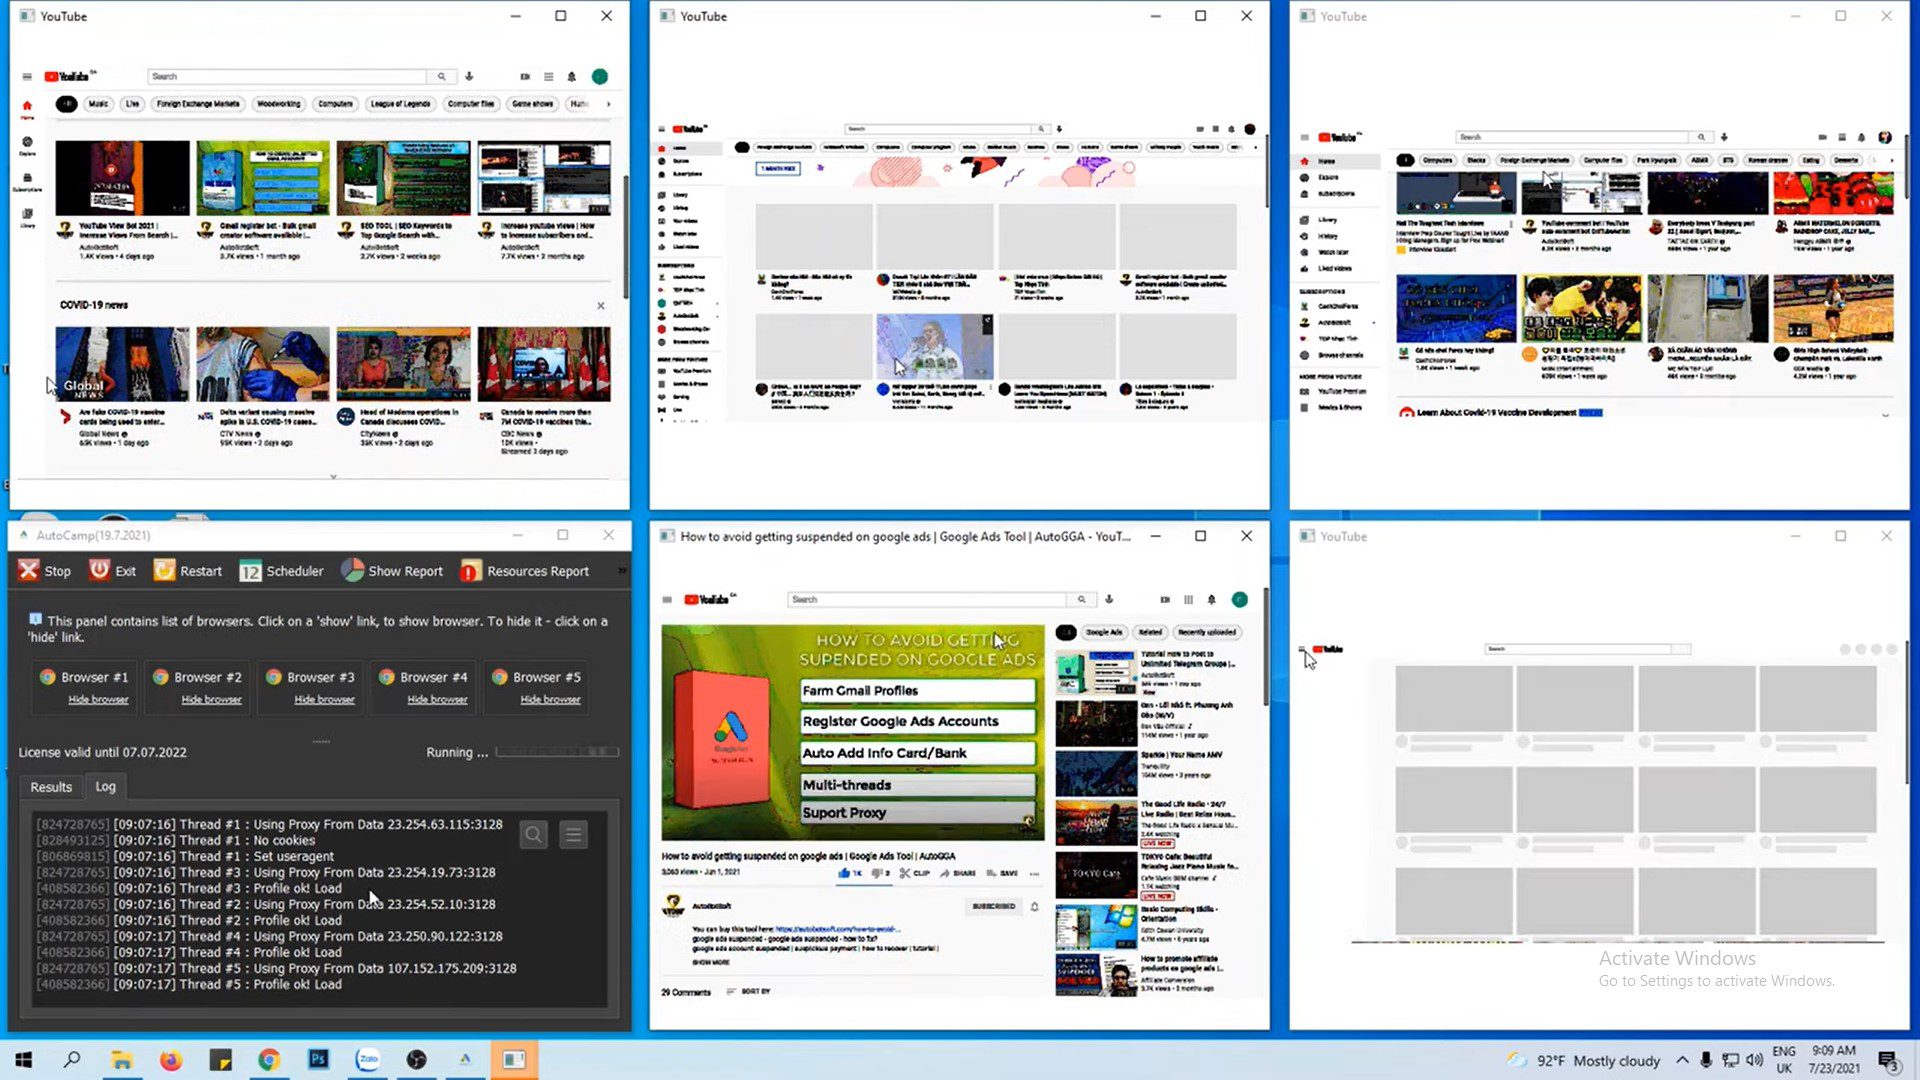
Task: Click create video icon in top-left YouTube window
Action: click(x=525, y=77)
